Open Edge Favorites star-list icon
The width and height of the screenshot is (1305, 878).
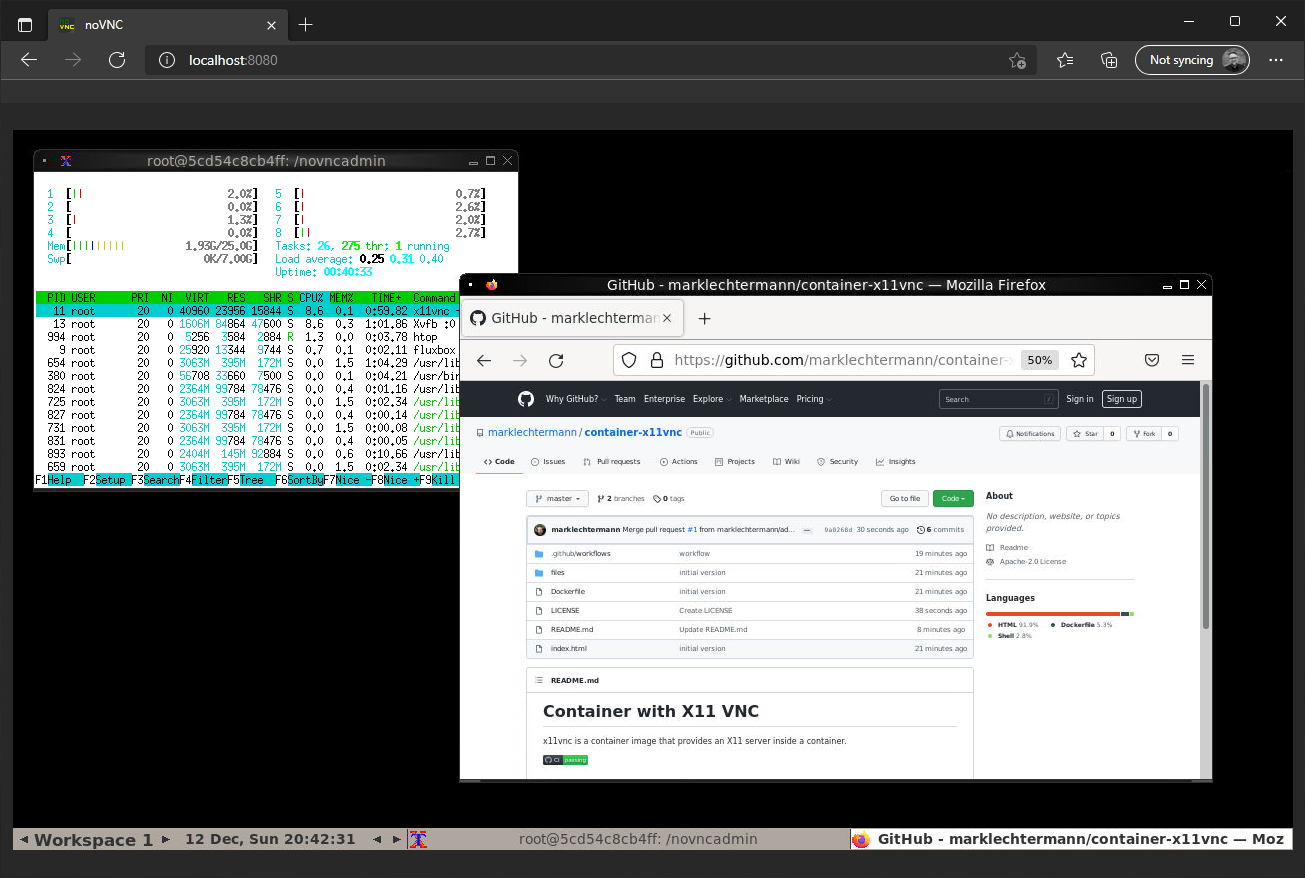point(1065,60)
